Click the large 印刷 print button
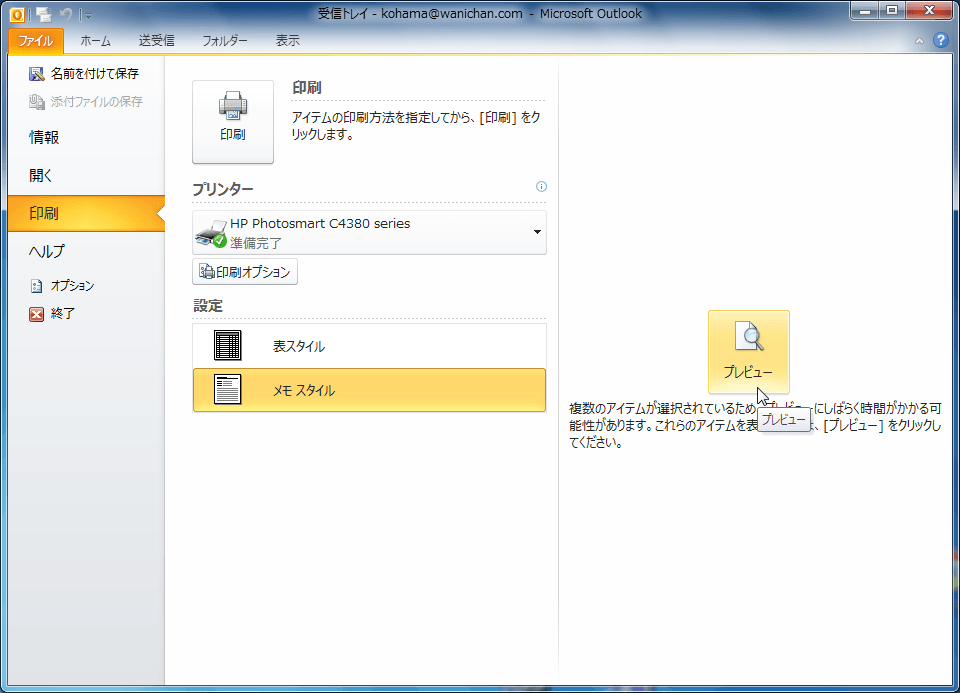The height and width of the screenshot is (693, 960). pyautogui.click(x=233, y=121)
